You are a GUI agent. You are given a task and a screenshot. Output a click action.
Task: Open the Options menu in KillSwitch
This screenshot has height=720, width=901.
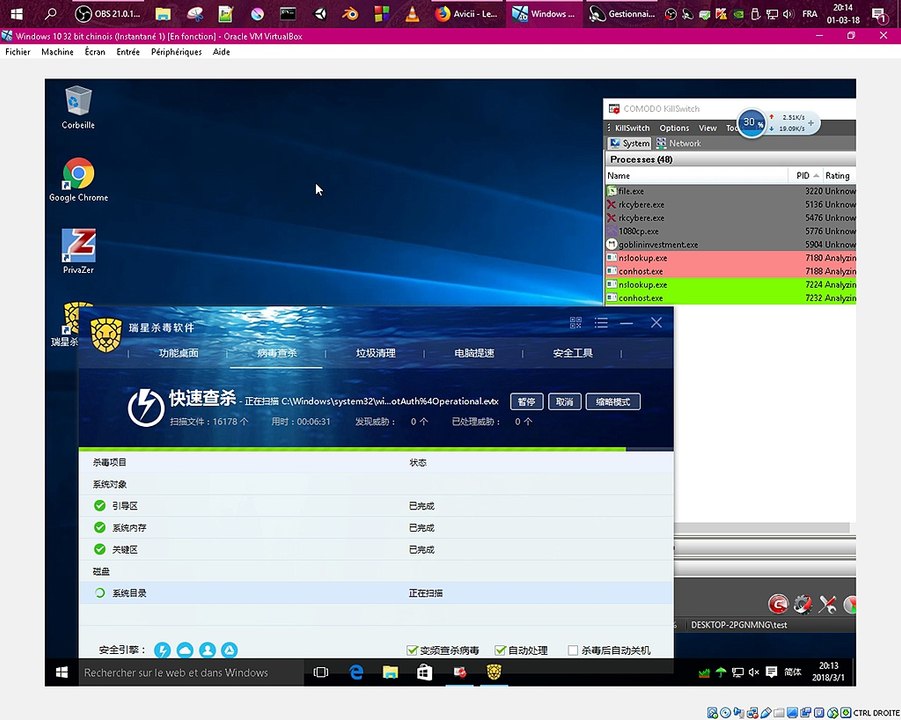coord(674,128)
